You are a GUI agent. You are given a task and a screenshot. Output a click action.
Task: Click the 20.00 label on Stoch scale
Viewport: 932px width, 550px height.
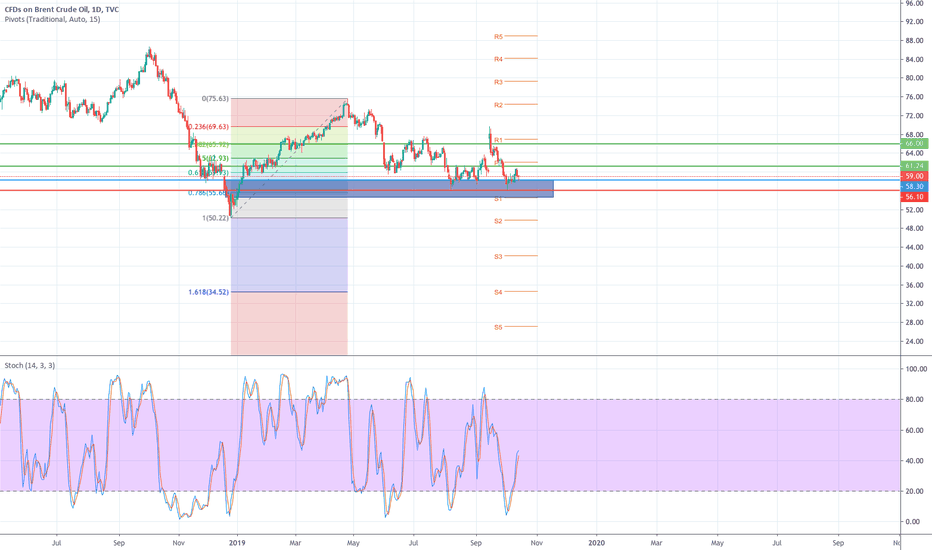[914, 492]
